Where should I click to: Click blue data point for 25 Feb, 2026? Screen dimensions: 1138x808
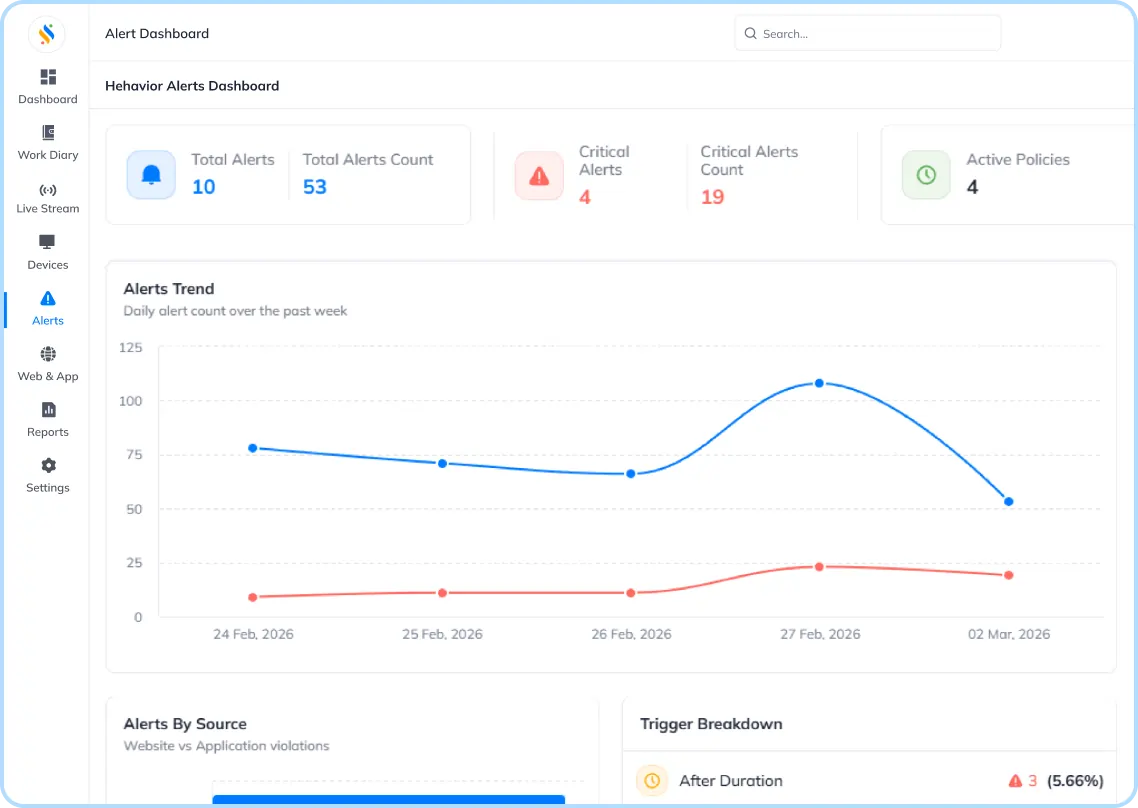point(442,463)
